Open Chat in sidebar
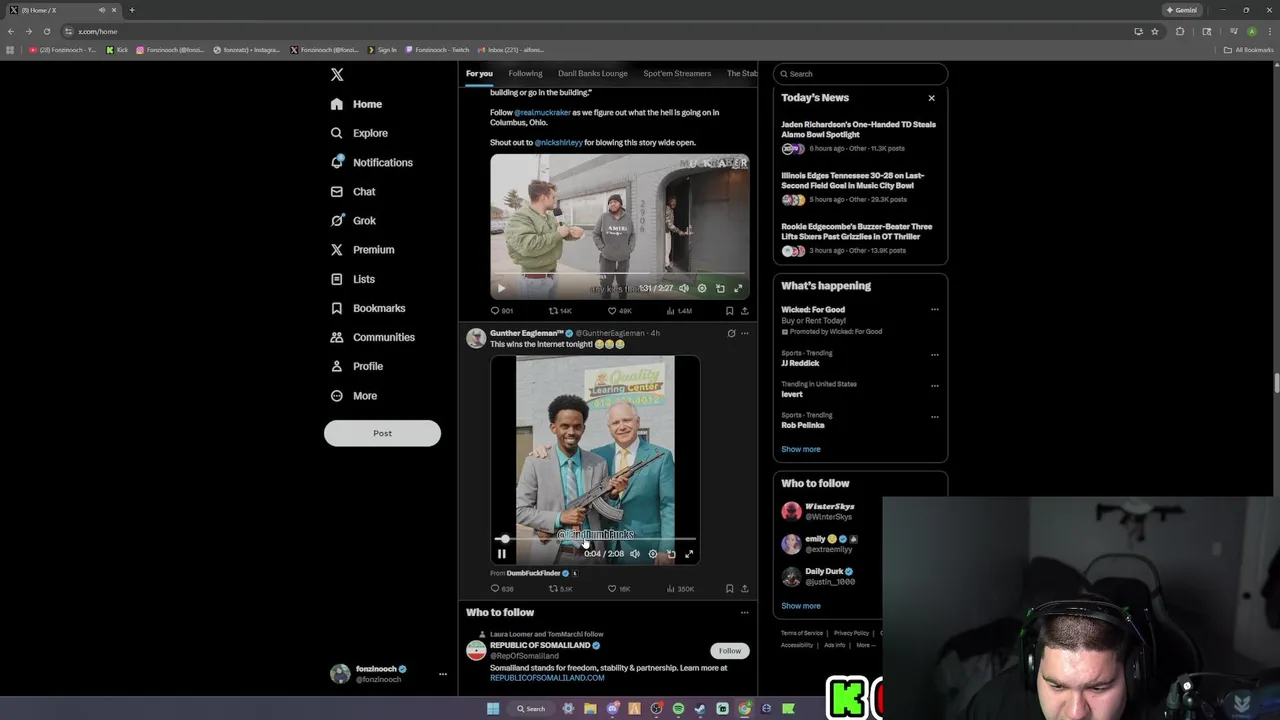The height and width of the screenshot is (720, 1280). tap(352, 191)
